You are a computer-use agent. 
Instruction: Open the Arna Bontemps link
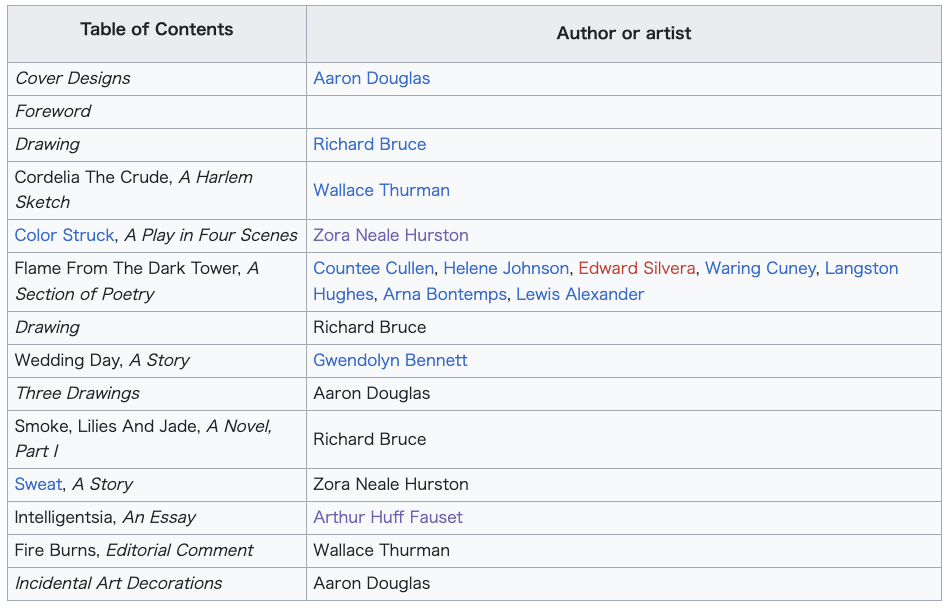point(445,294)
